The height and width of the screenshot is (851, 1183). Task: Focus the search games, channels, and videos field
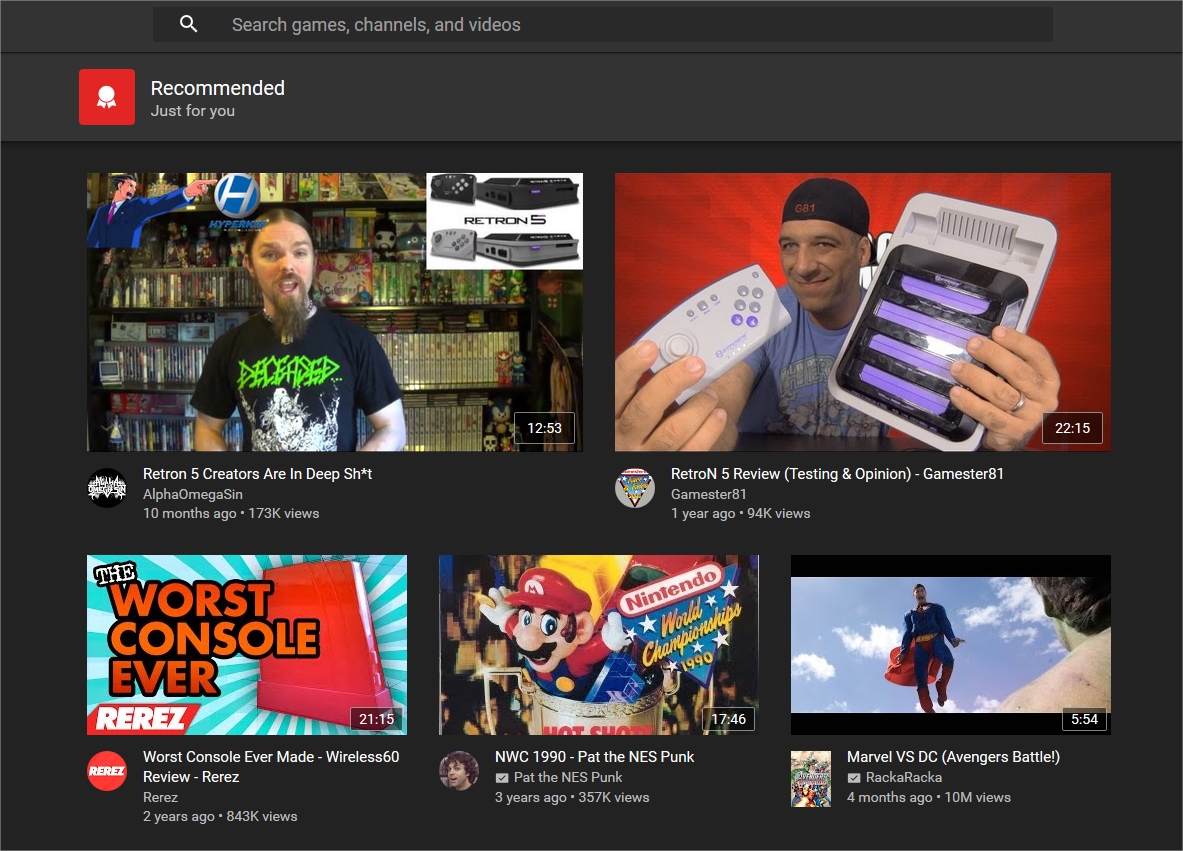tap(603, 25)
